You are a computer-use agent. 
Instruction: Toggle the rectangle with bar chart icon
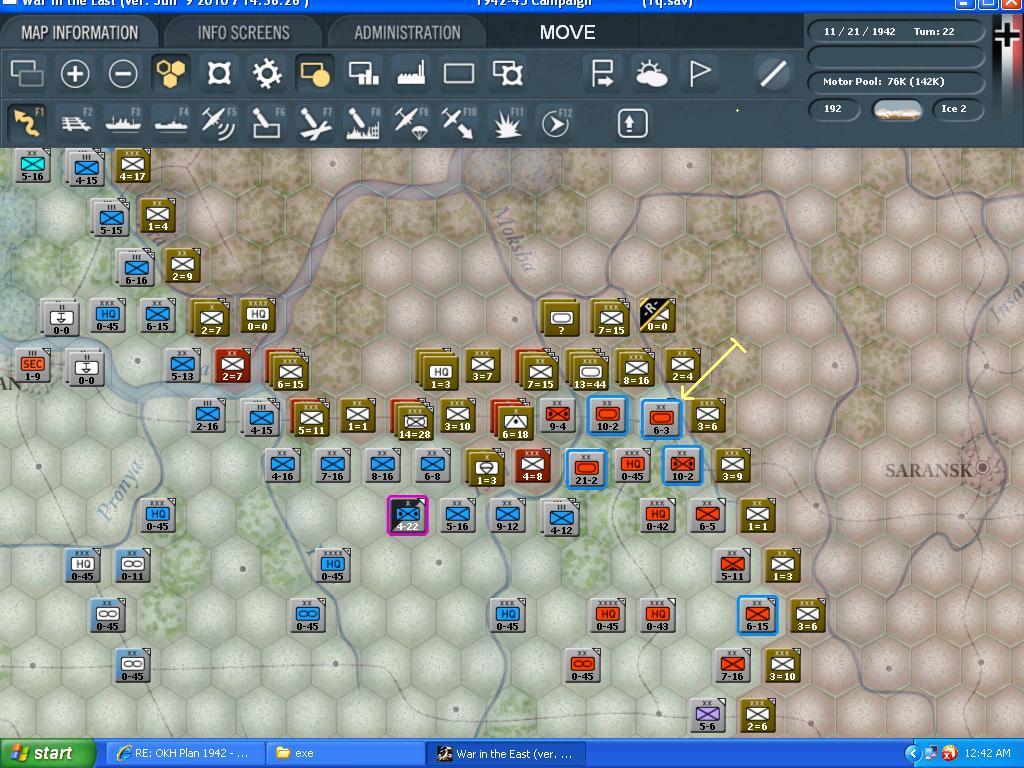363,73
